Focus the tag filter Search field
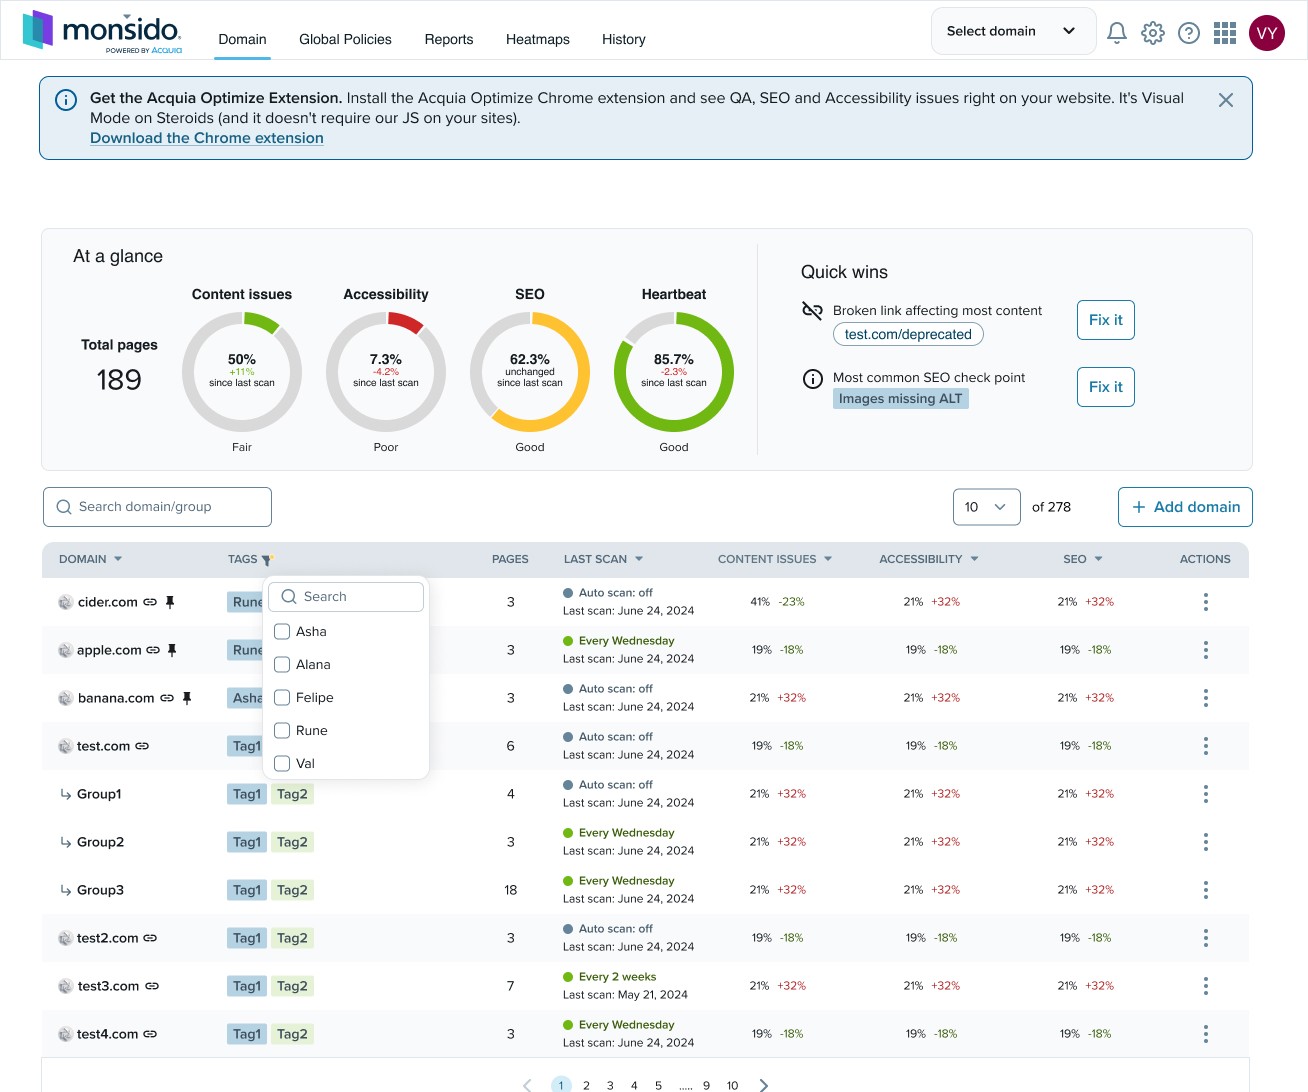 [346, 597]
